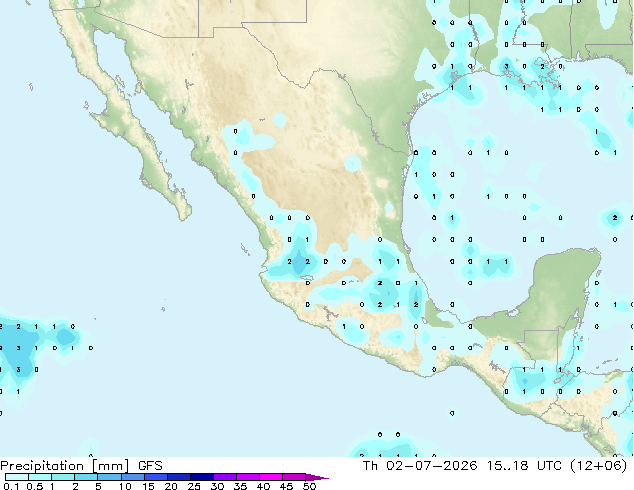Click the 'Precipitation' title word
634x490 pixels.
pos(42,466)
